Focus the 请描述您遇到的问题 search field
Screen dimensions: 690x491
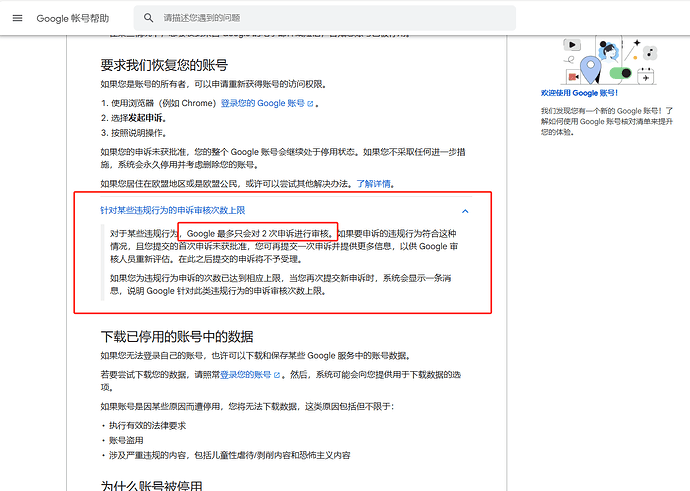[x=324, y=18]
